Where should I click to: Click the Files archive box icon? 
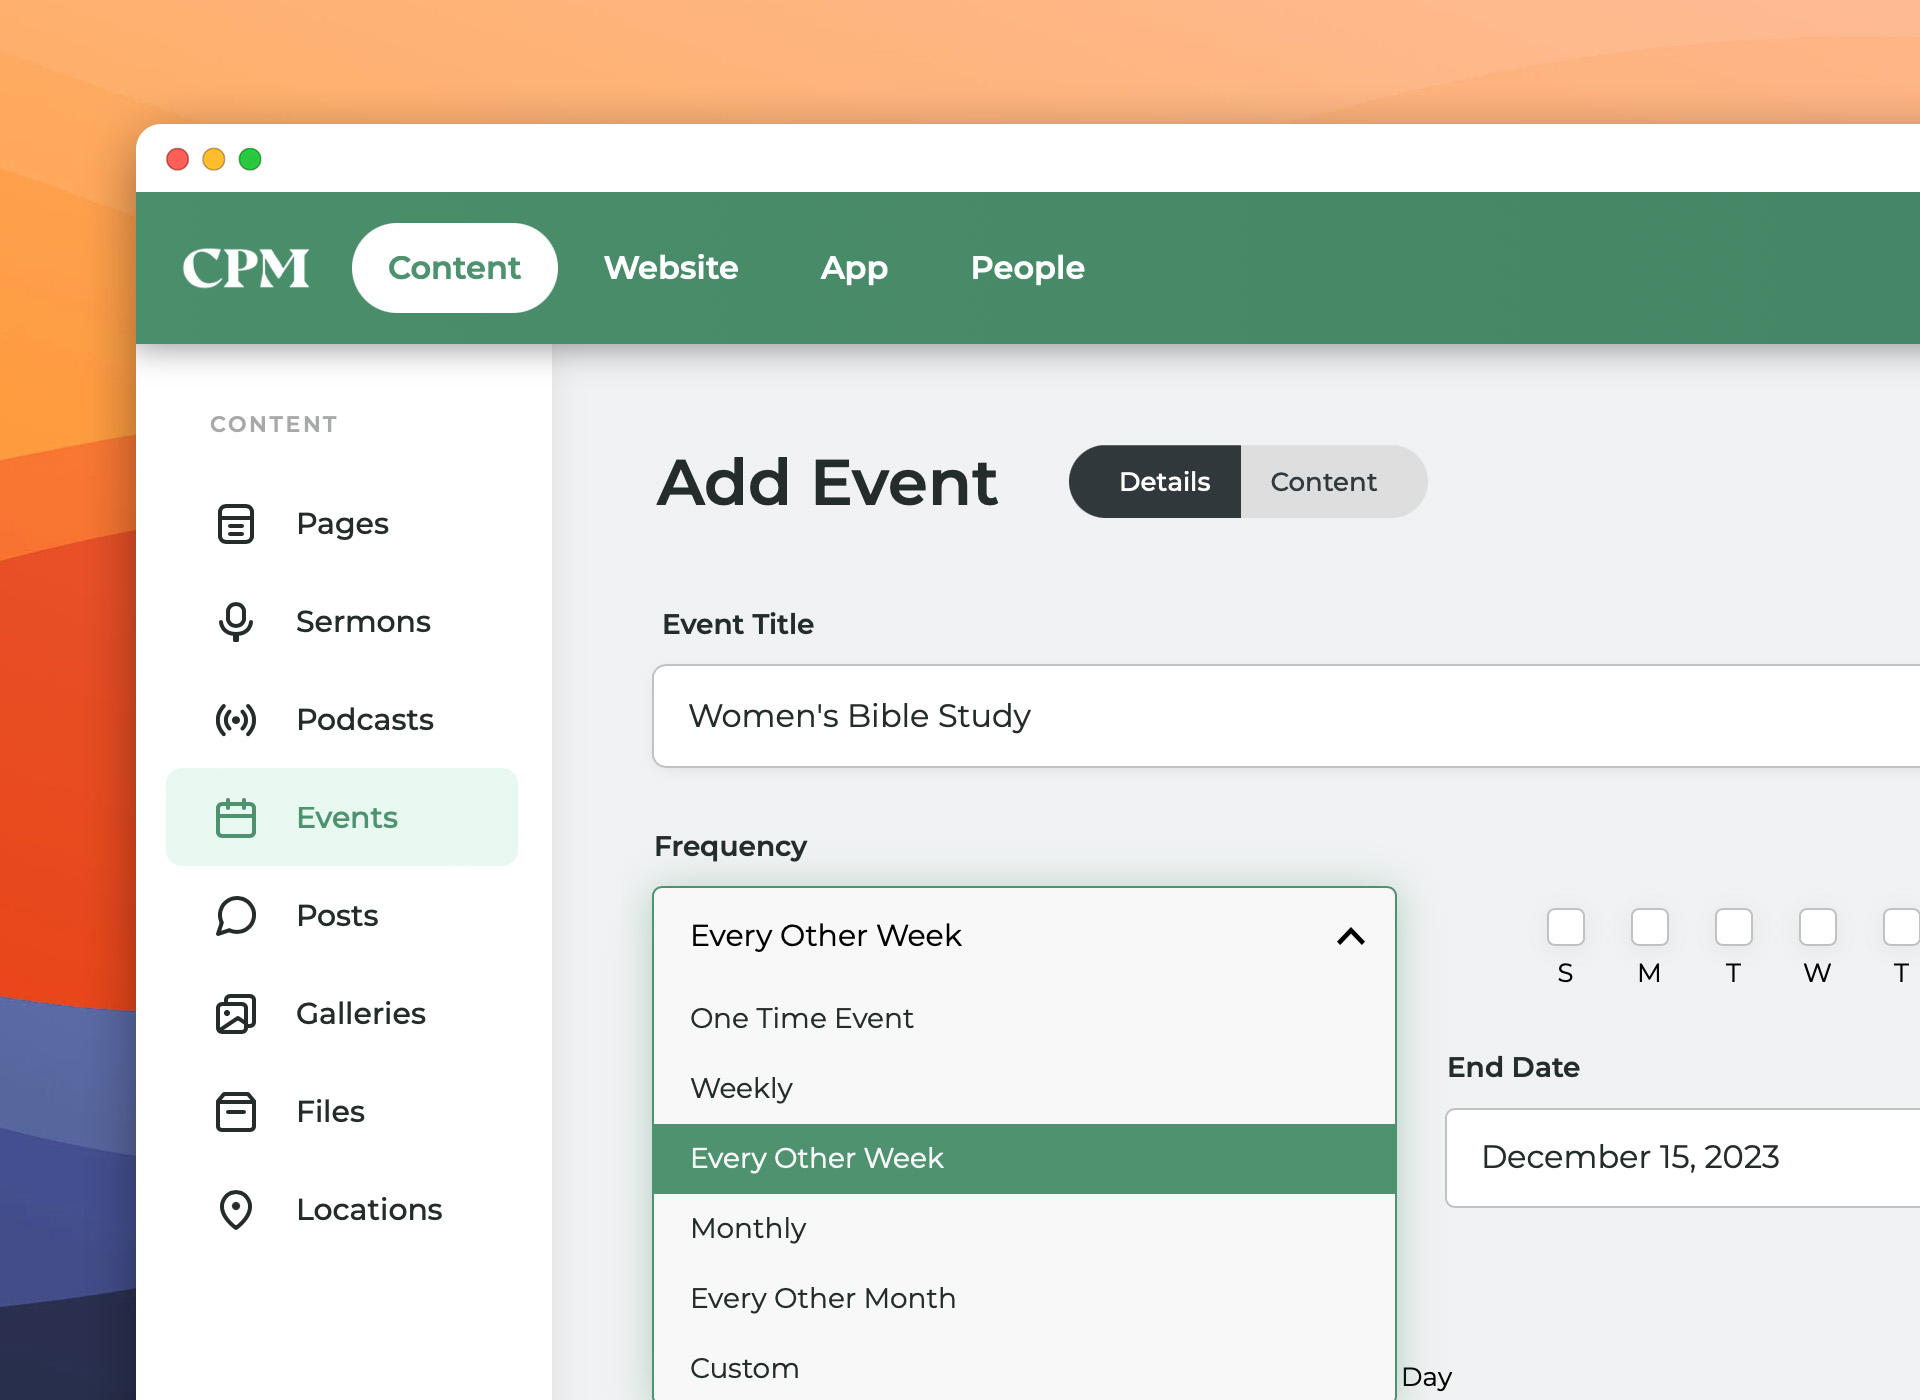tap(236, 1112)
